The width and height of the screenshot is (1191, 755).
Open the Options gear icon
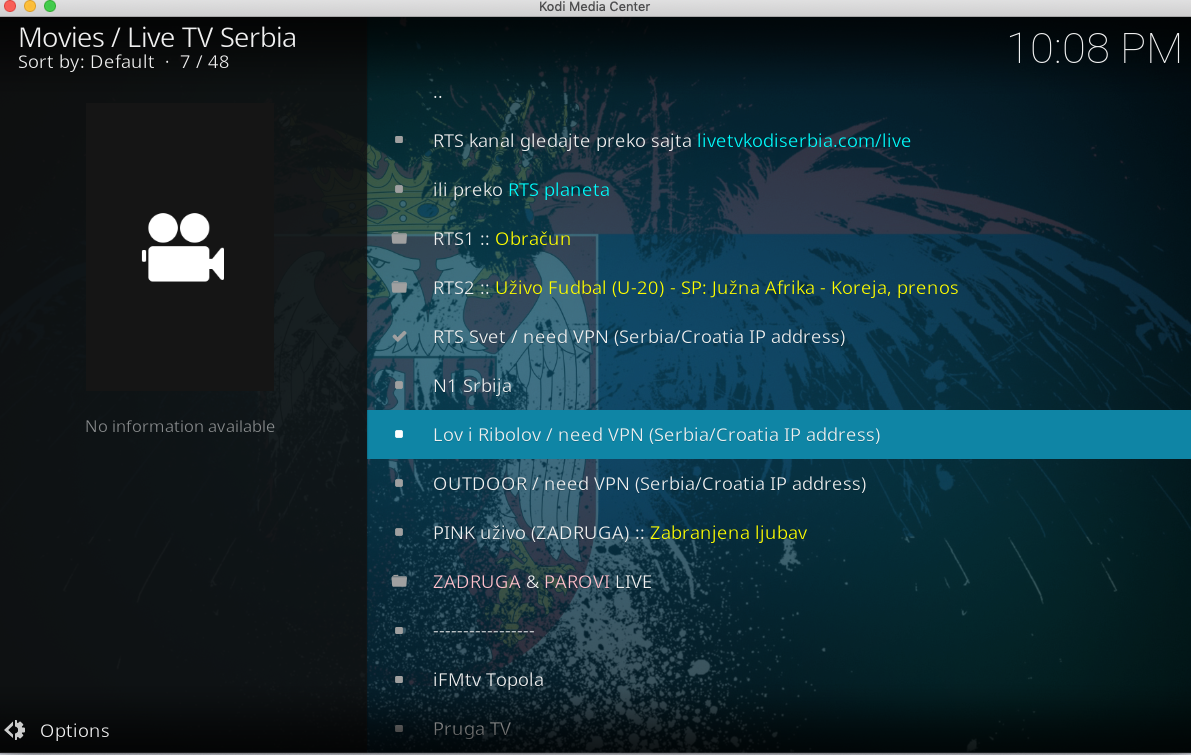point(14,730)
